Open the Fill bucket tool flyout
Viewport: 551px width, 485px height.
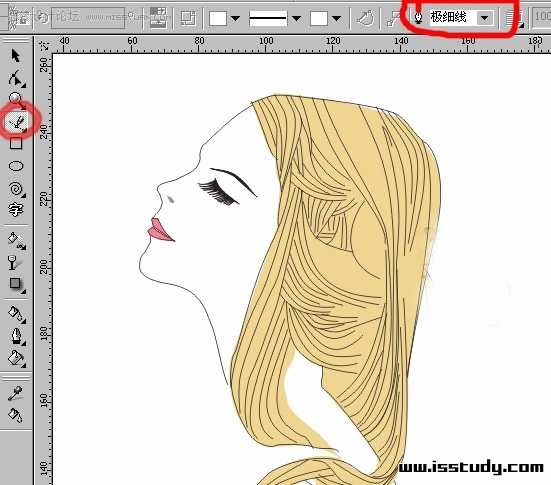(x=16, y=359)
